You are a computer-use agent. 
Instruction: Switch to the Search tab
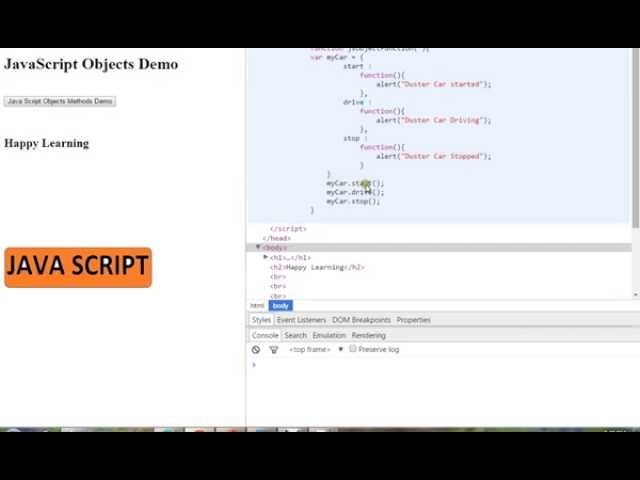click(x=296, y=336)
